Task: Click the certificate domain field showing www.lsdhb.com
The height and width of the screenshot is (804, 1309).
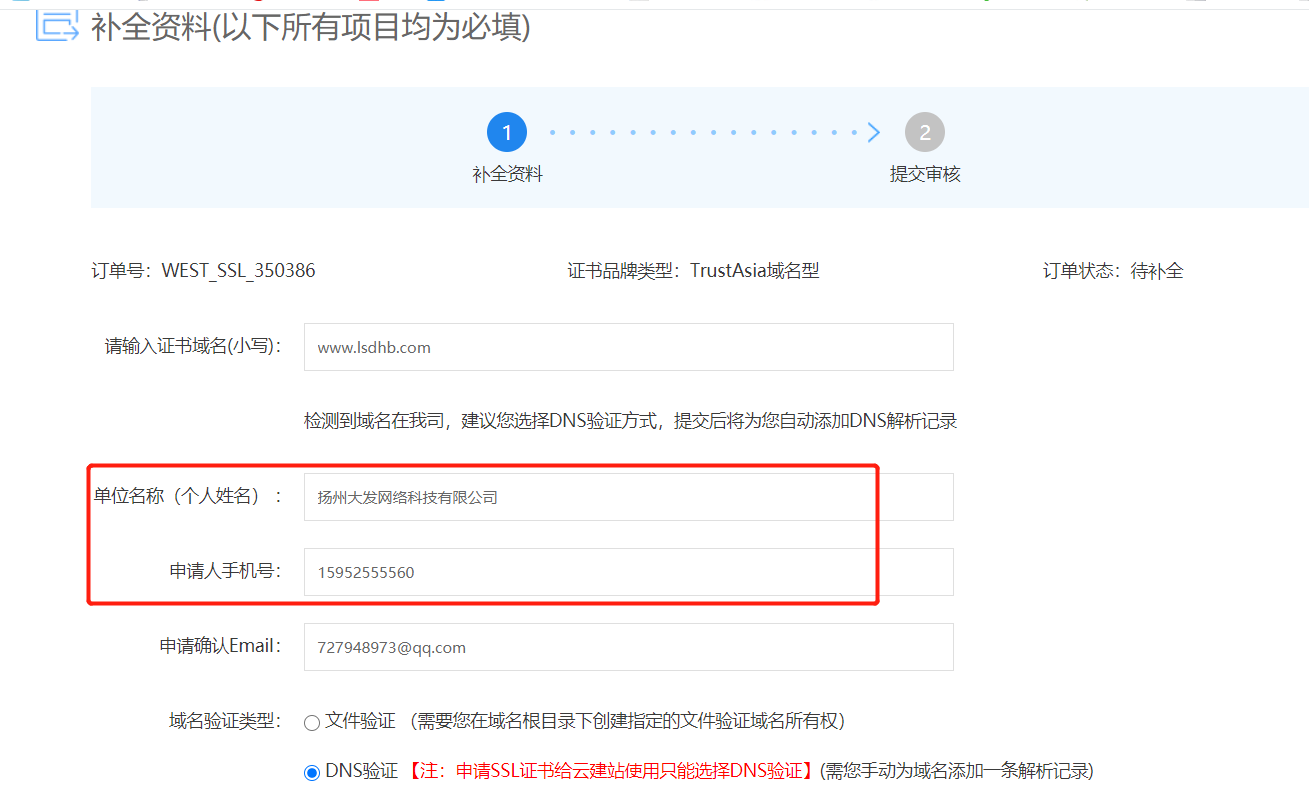Action: point(628,347)
